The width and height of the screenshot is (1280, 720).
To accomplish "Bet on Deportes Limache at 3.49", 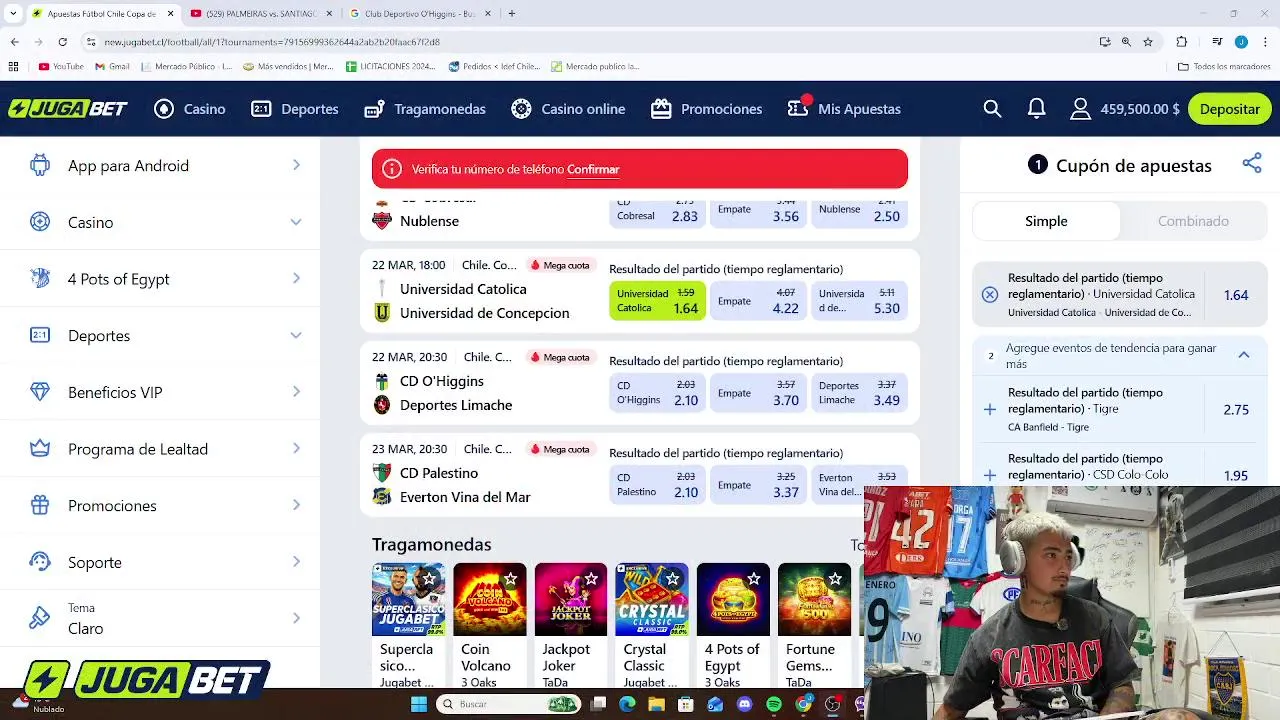I will (x=859, y=393).
